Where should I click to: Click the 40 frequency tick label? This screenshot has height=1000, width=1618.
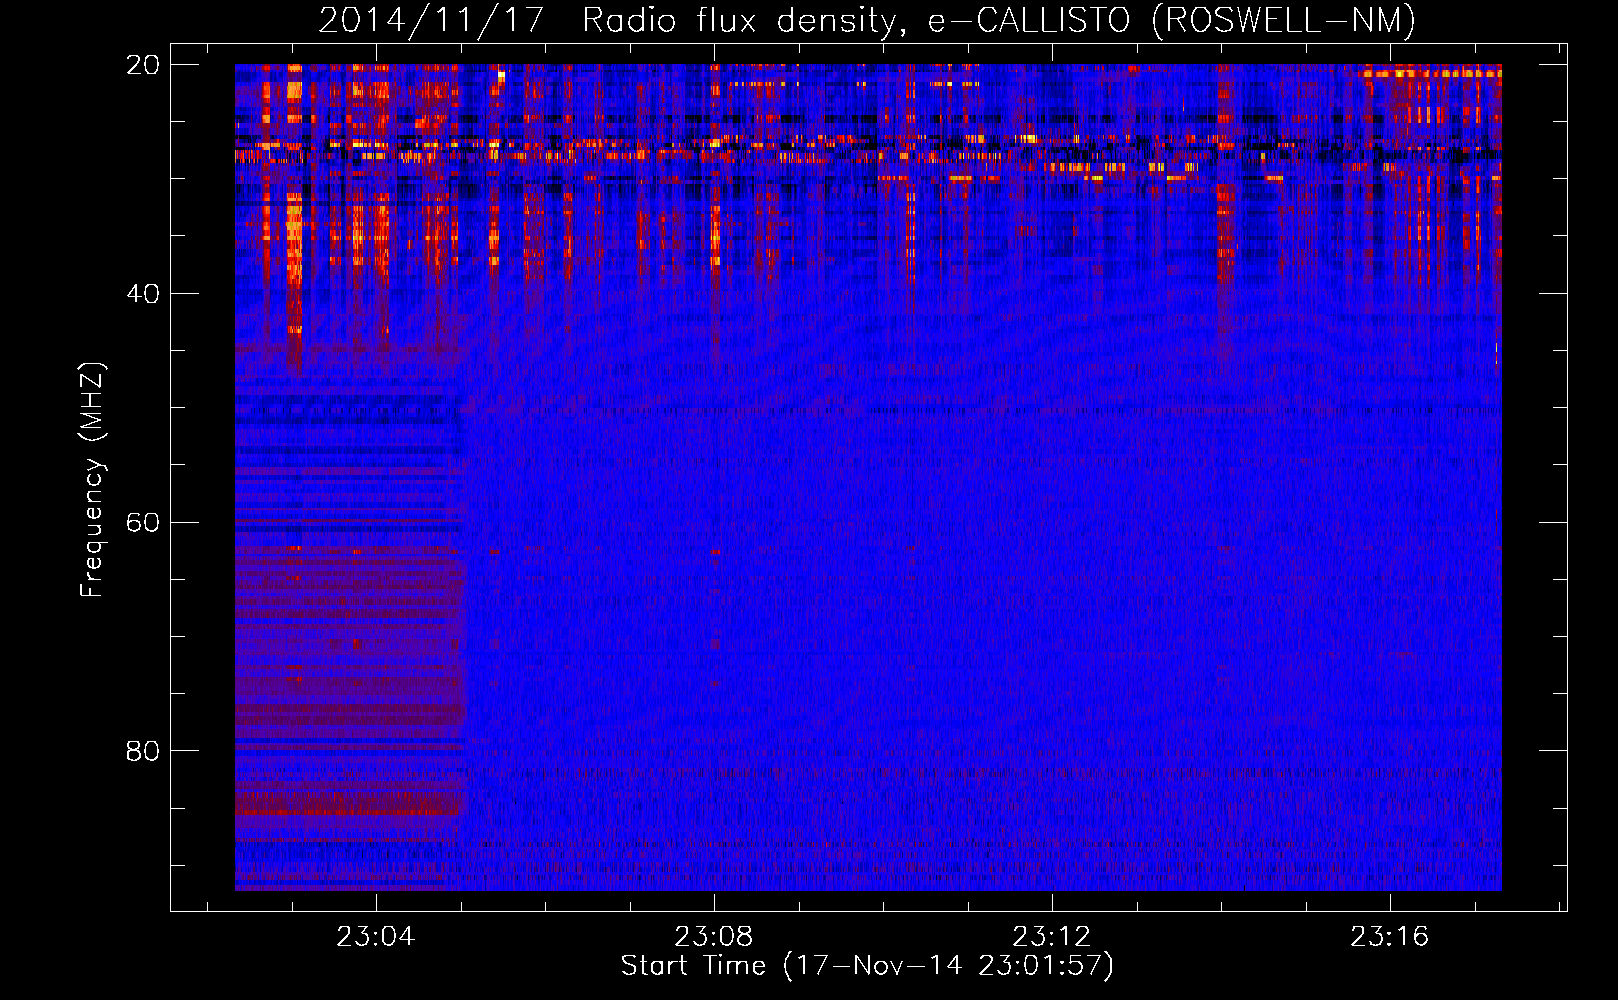pos(143,294)
